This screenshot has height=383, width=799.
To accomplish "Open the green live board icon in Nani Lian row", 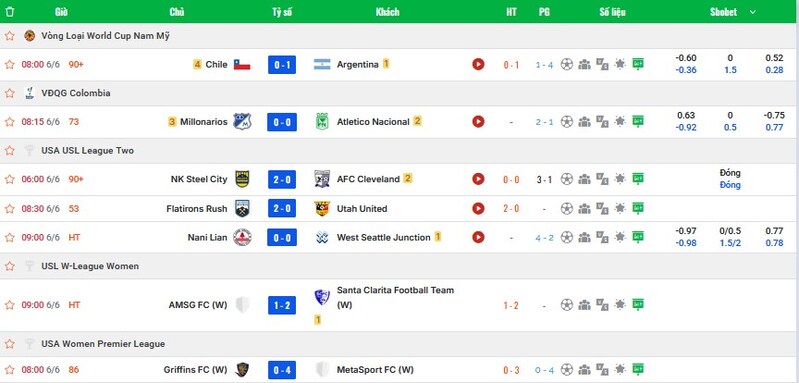I will pyautogui.click(x=637, y=237).
